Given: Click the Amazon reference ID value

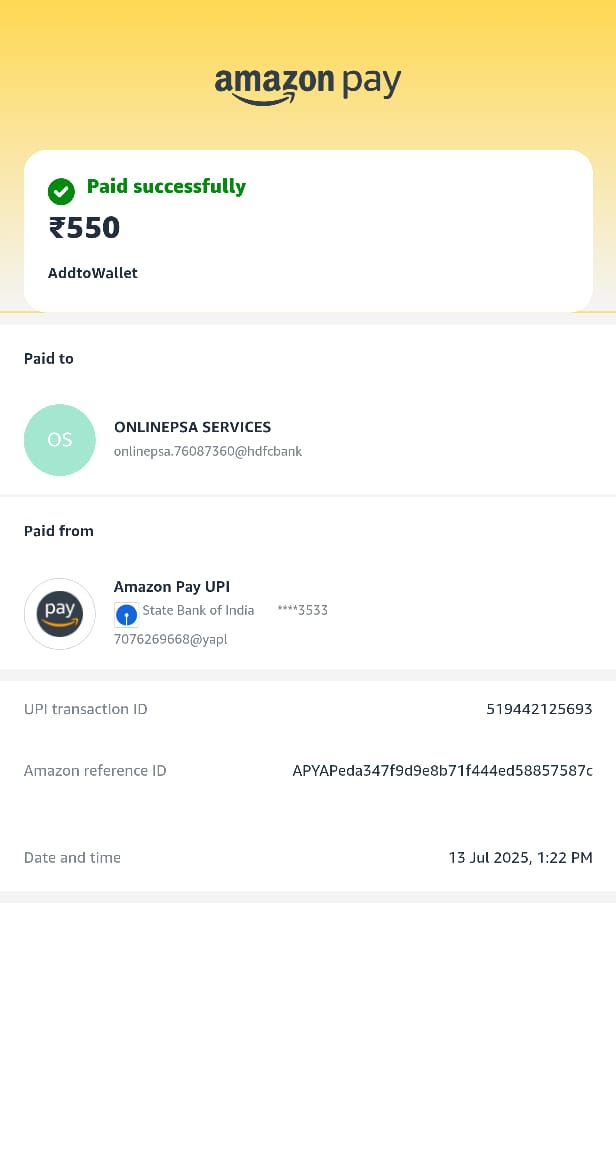Looking at the screenshot, I should click(442, 771).
